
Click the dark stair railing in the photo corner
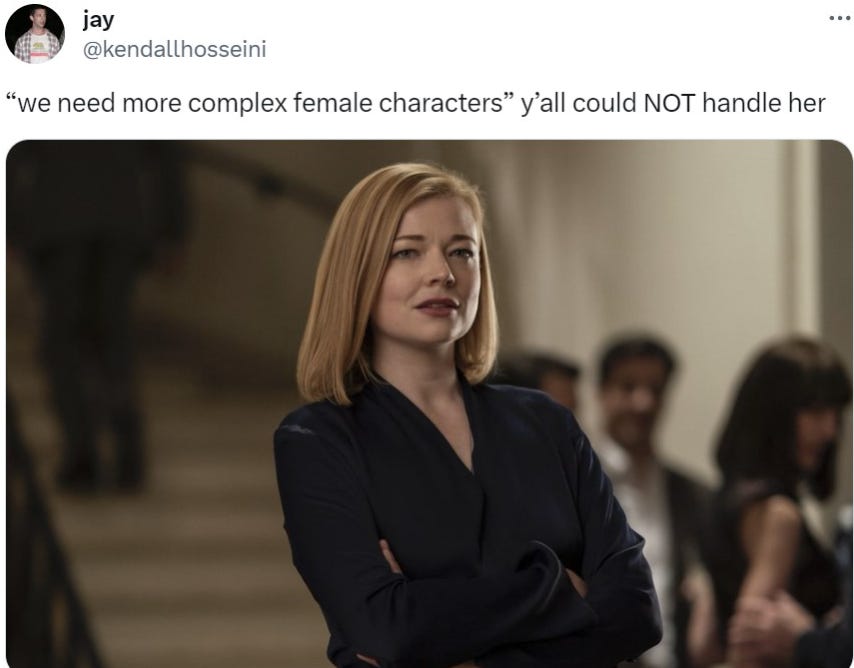coord(44,545)
